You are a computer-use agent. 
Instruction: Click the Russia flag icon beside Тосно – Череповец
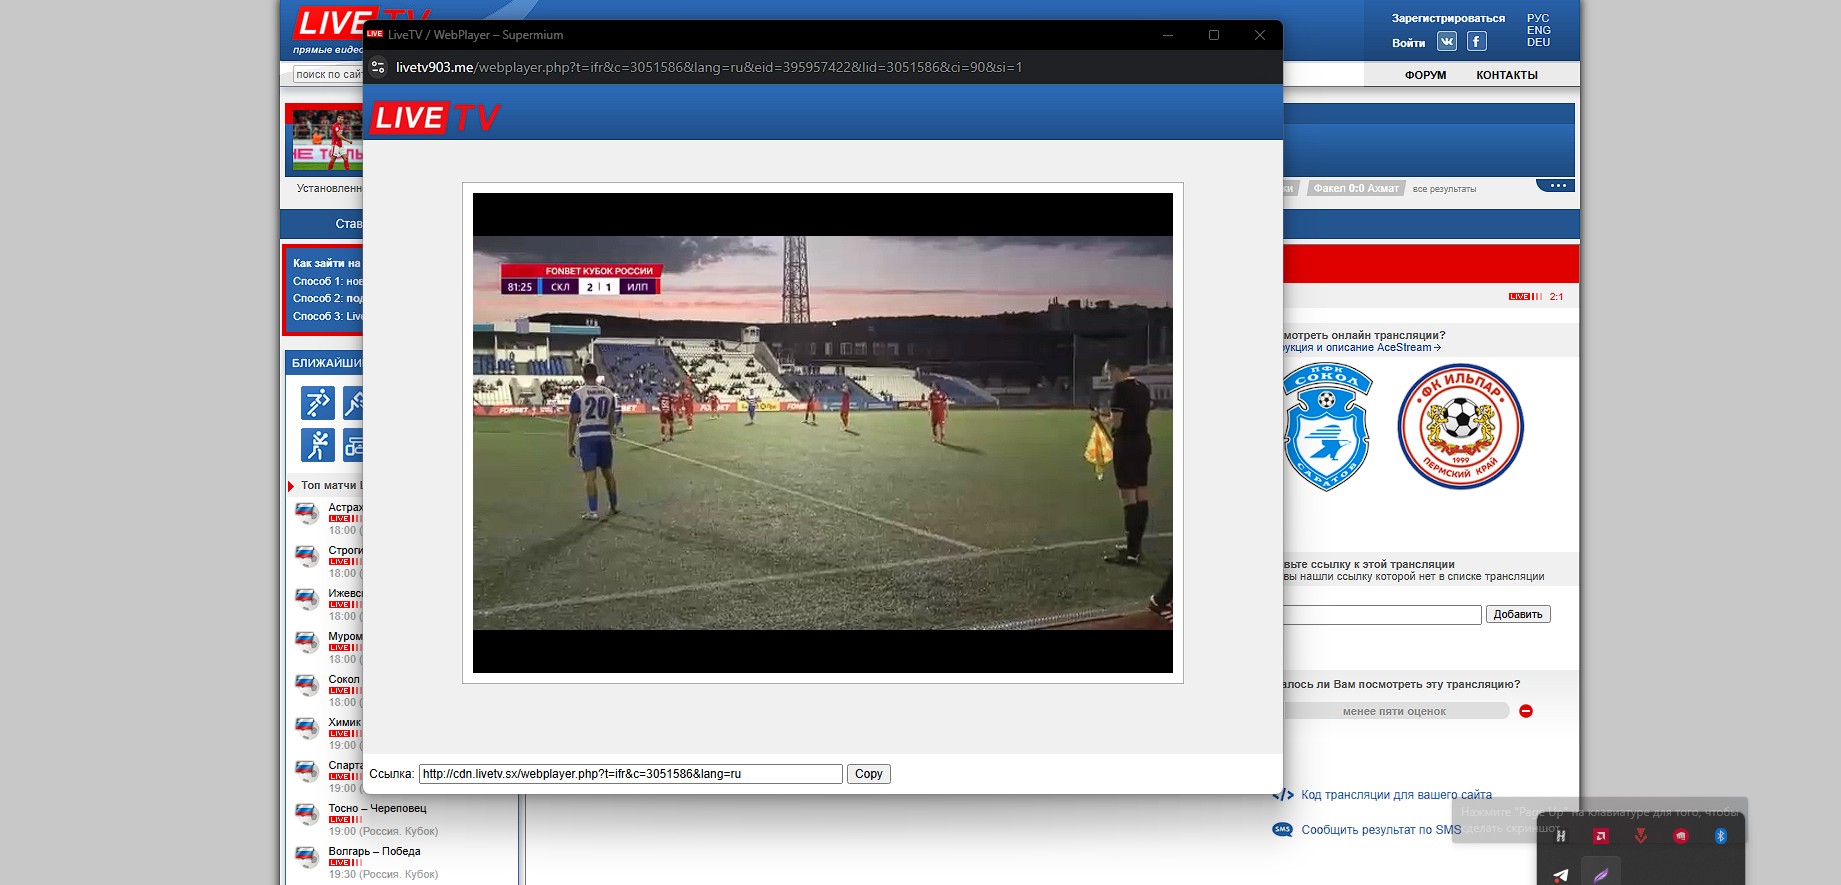coord(307,813)
